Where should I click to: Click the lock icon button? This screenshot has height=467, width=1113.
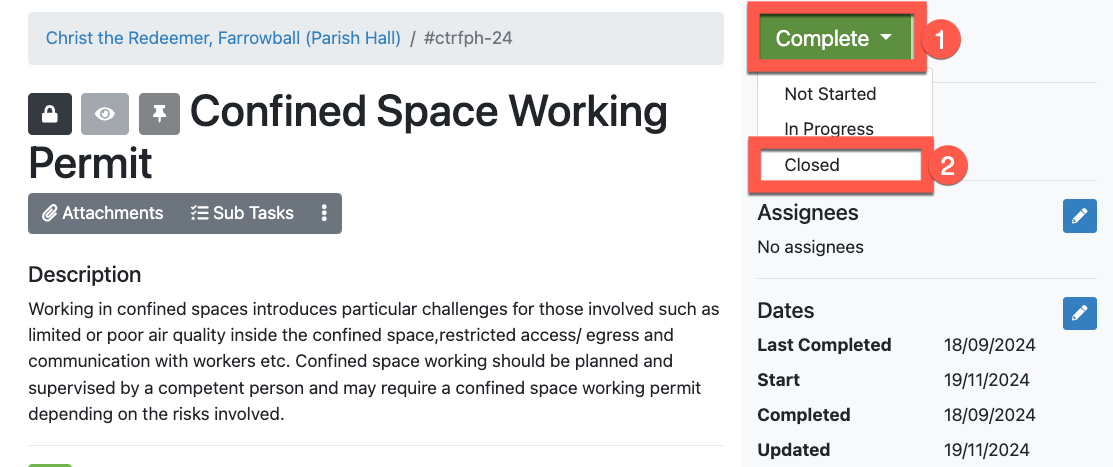48,114
